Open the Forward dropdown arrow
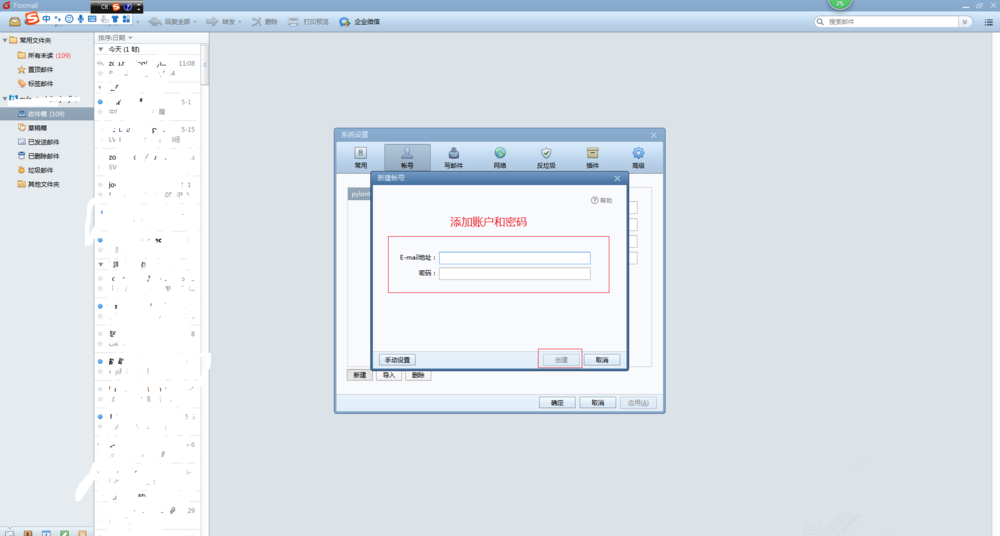1000x536 pixels. point(240,22)
